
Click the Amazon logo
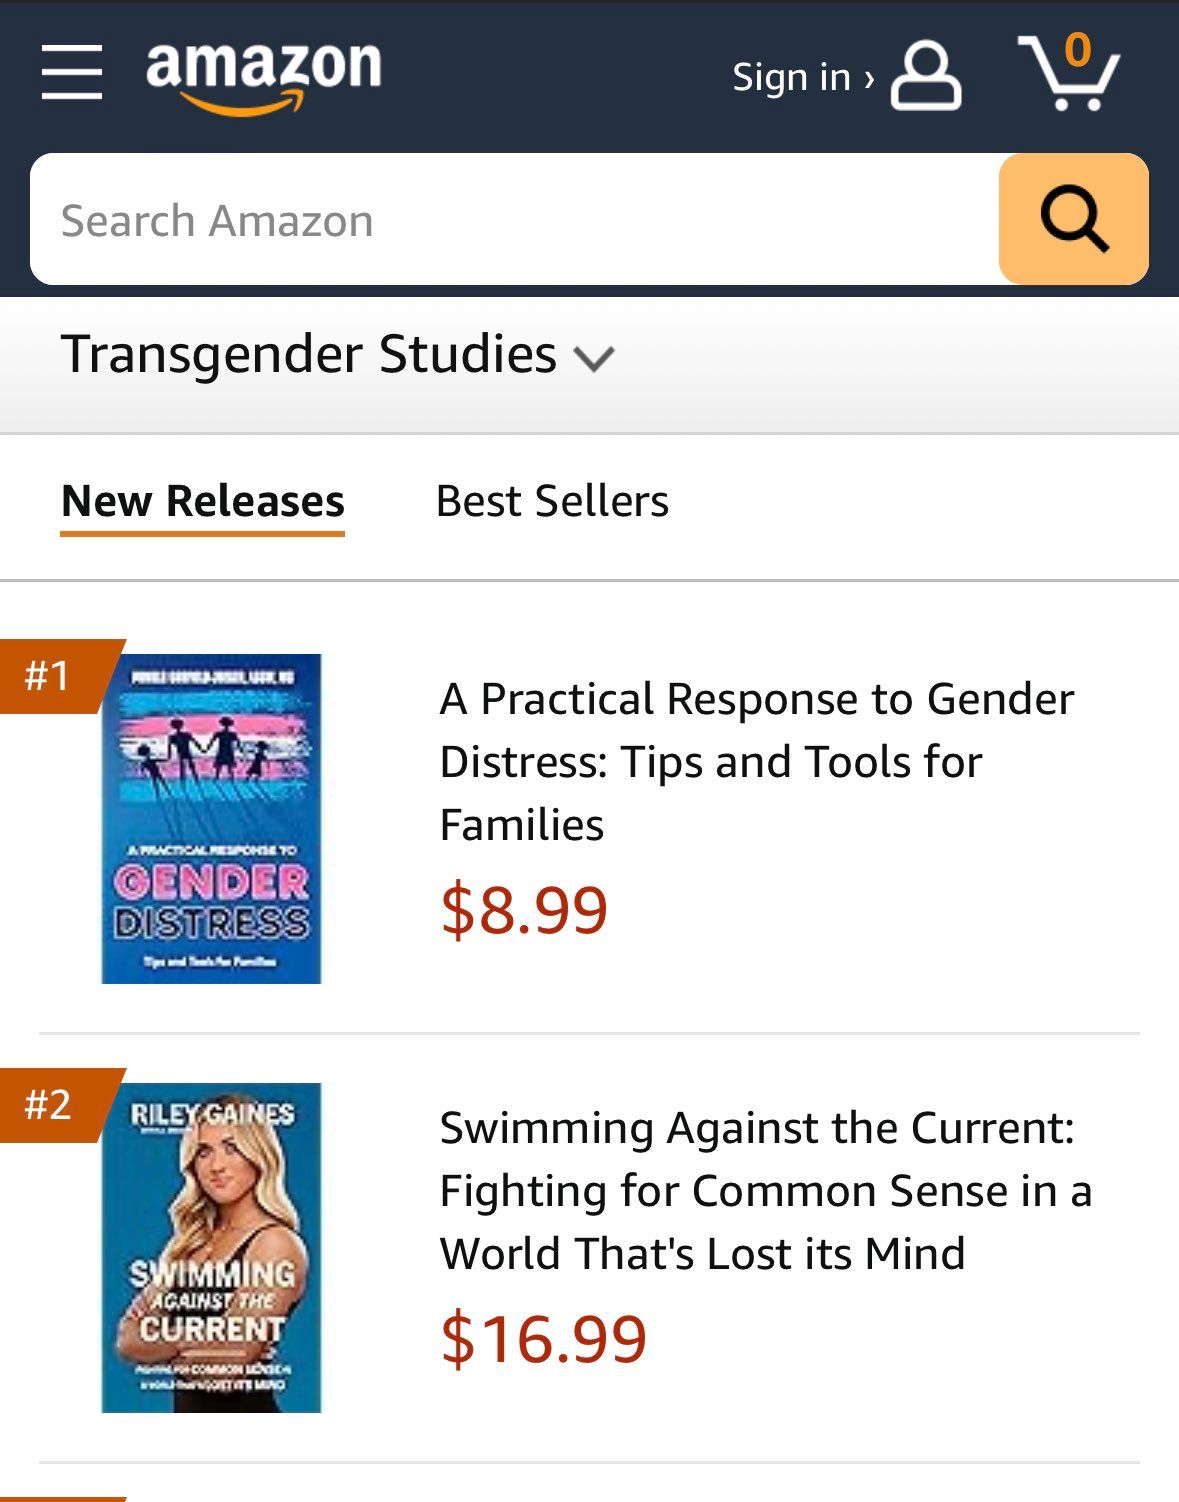pos(262,72)
